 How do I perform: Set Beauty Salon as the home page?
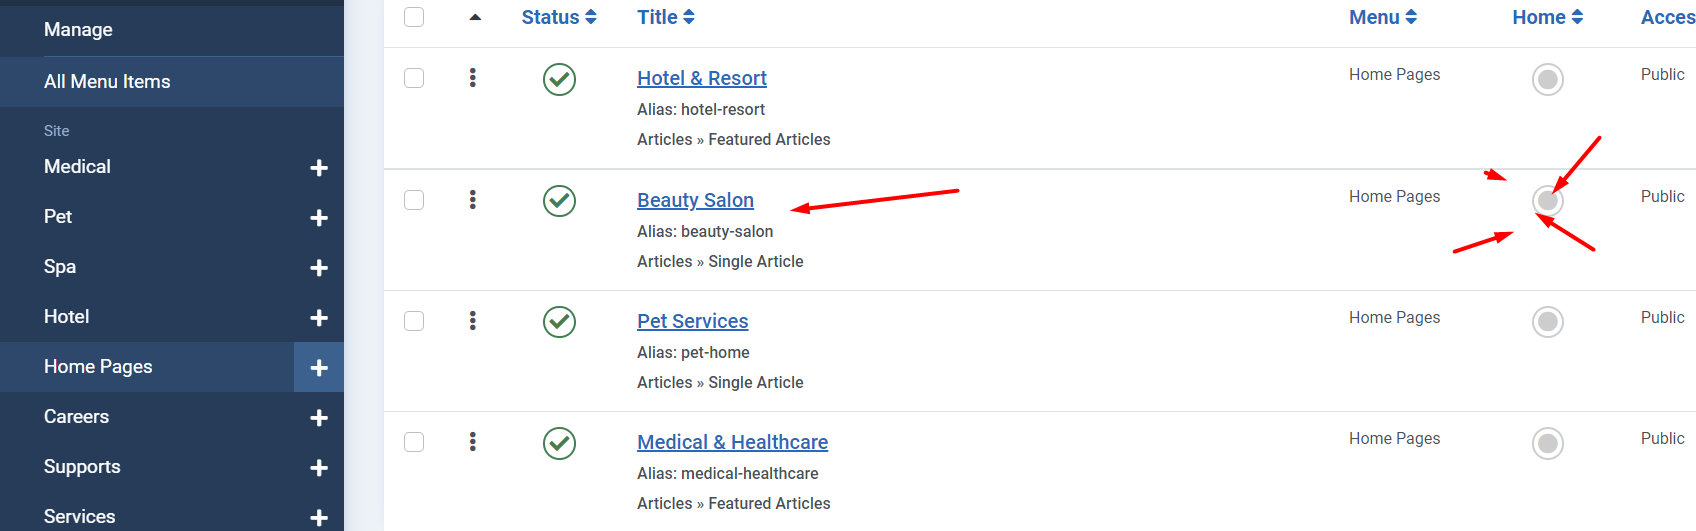coord(1547,201)
